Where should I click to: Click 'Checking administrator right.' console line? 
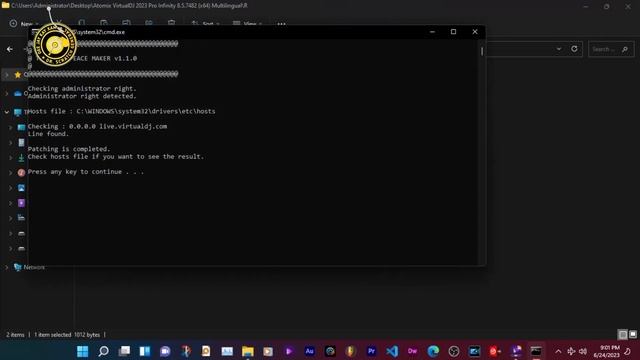click(x=82, y=89)
